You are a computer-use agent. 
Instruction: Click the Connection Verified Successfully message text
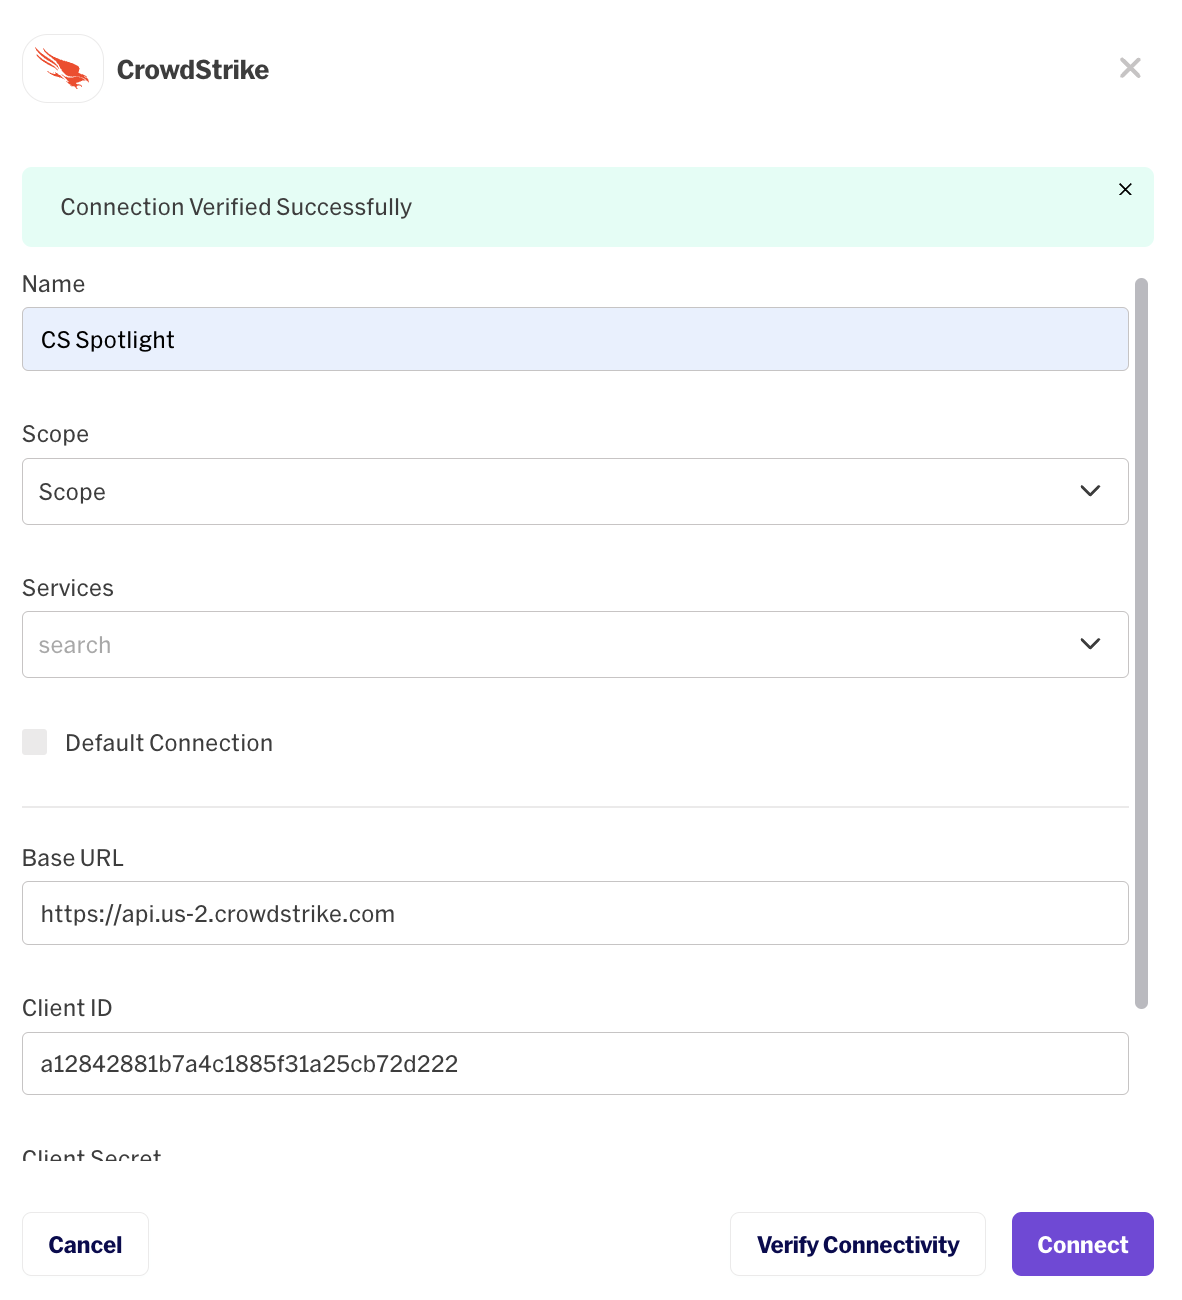tap(236, 207)
